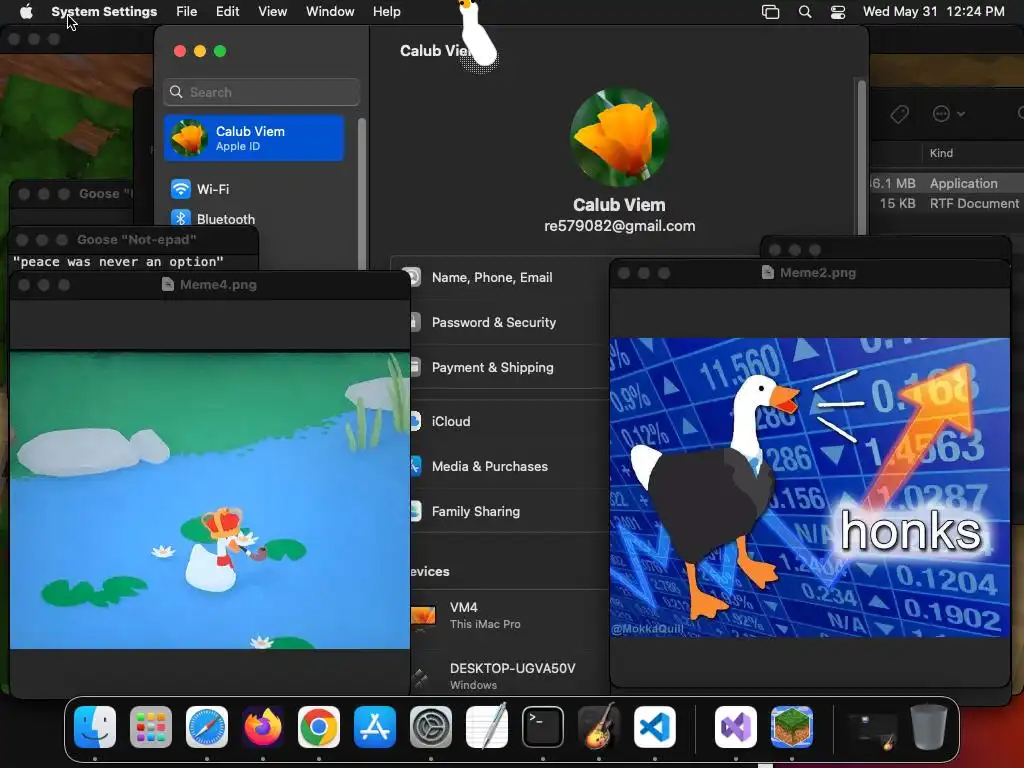Select the RTF Document row in Finder
Viewport: 1024px width, 768px height.
point(947,203)
